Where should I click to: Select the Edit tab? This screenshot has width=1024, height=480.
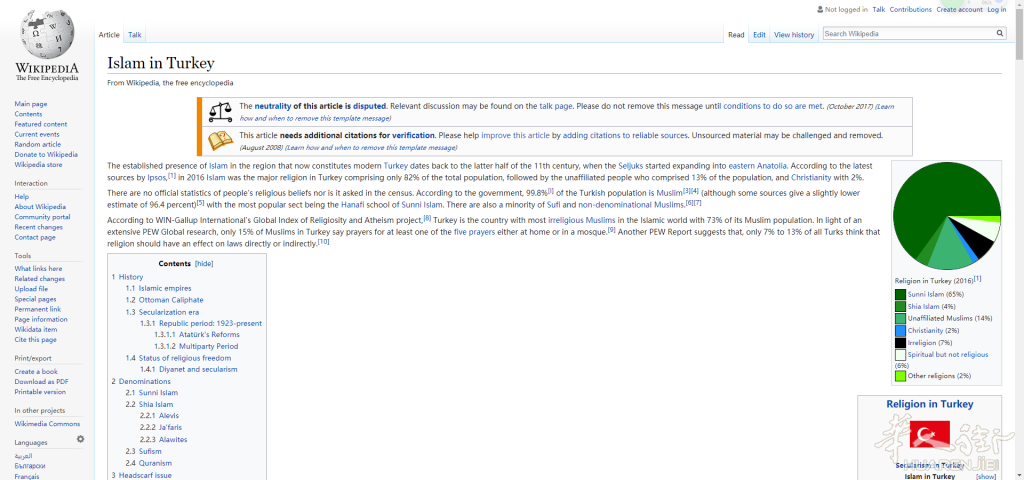(759, 35)
